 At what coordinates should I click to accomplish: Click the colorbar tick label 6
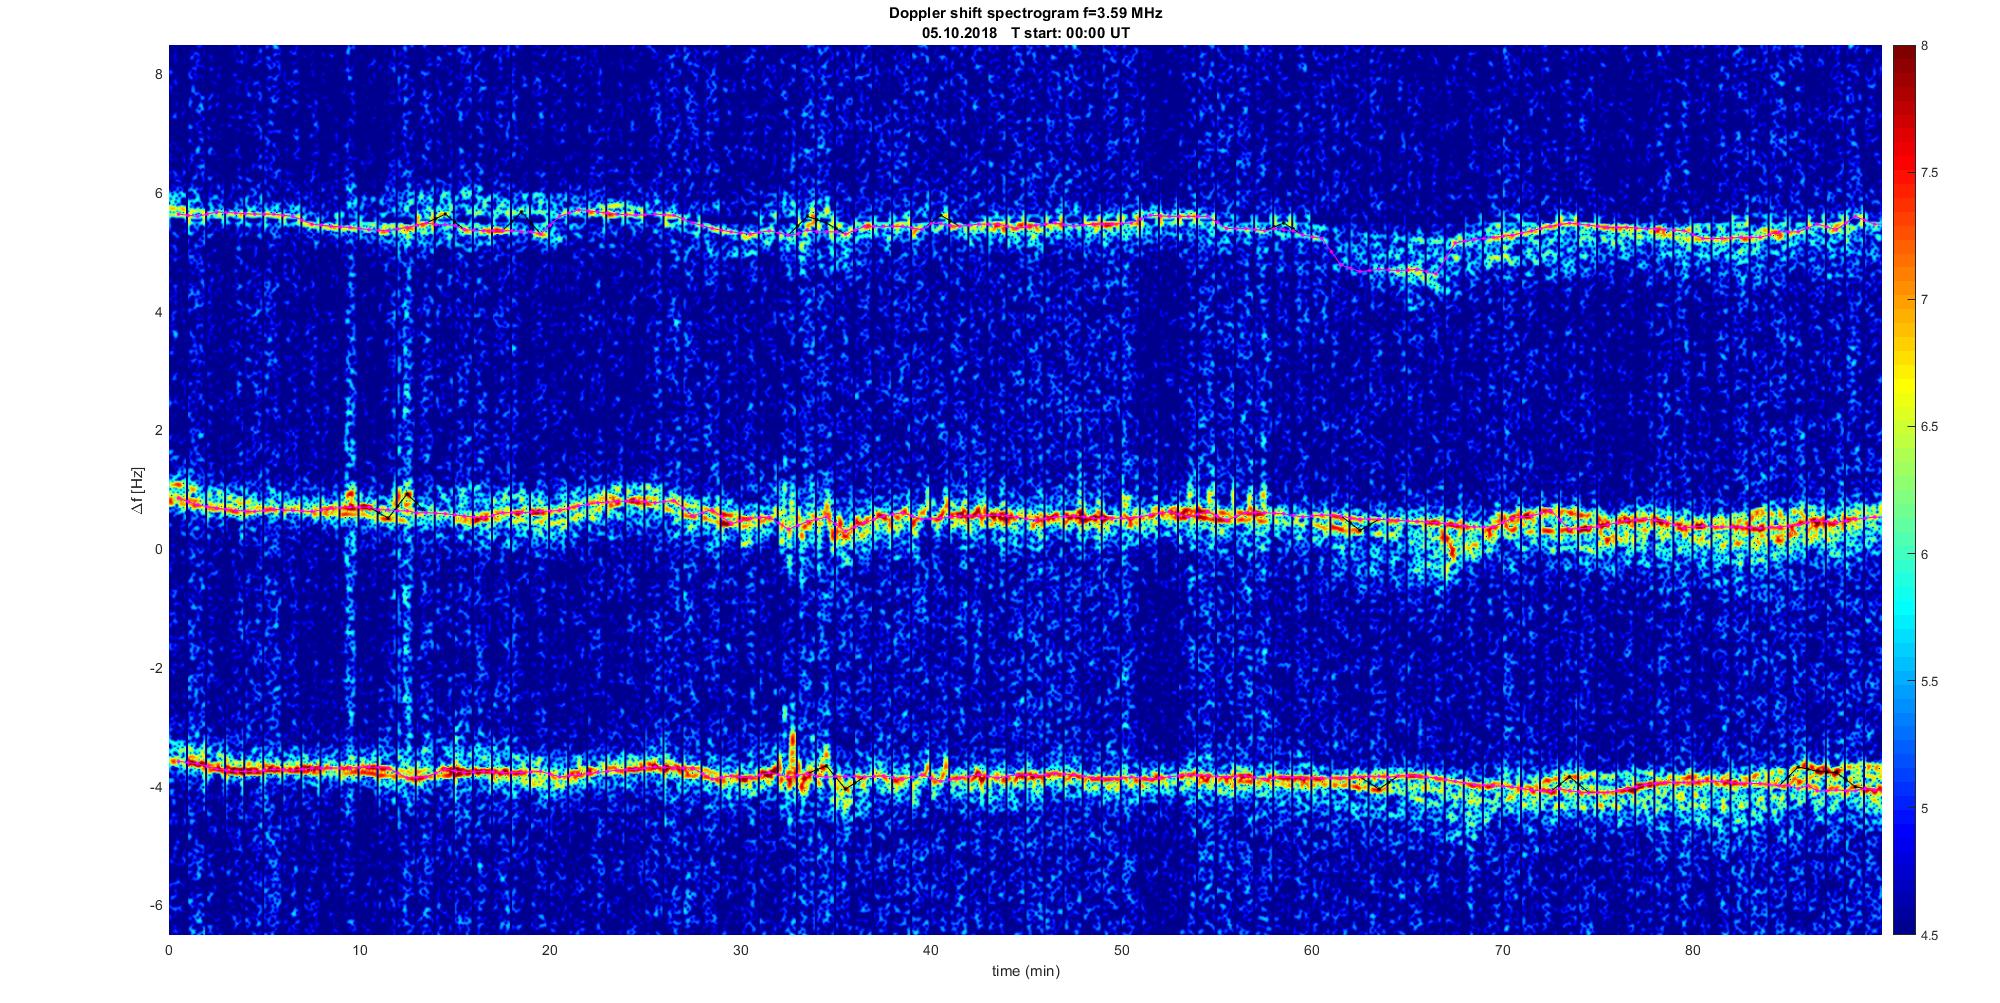1925,554
